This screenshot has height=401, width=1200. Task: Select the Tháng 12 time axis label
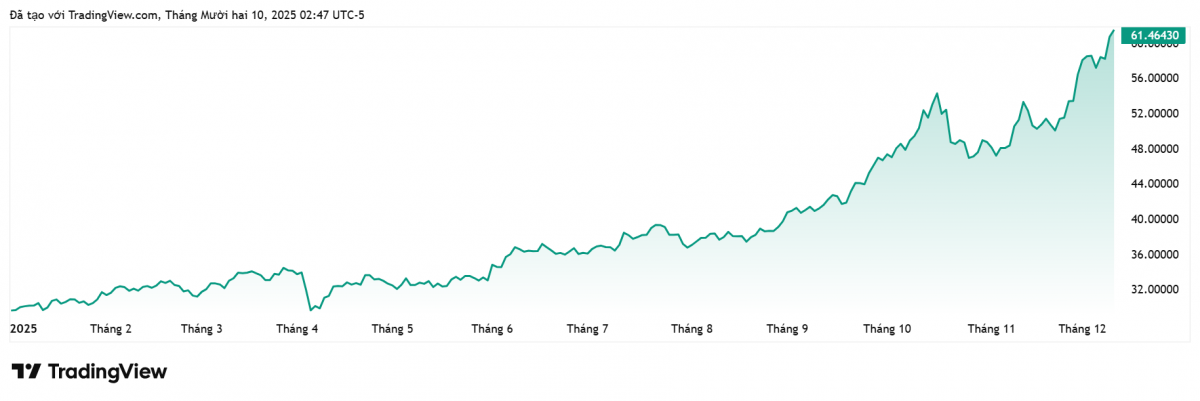[x=1083, y=328]
